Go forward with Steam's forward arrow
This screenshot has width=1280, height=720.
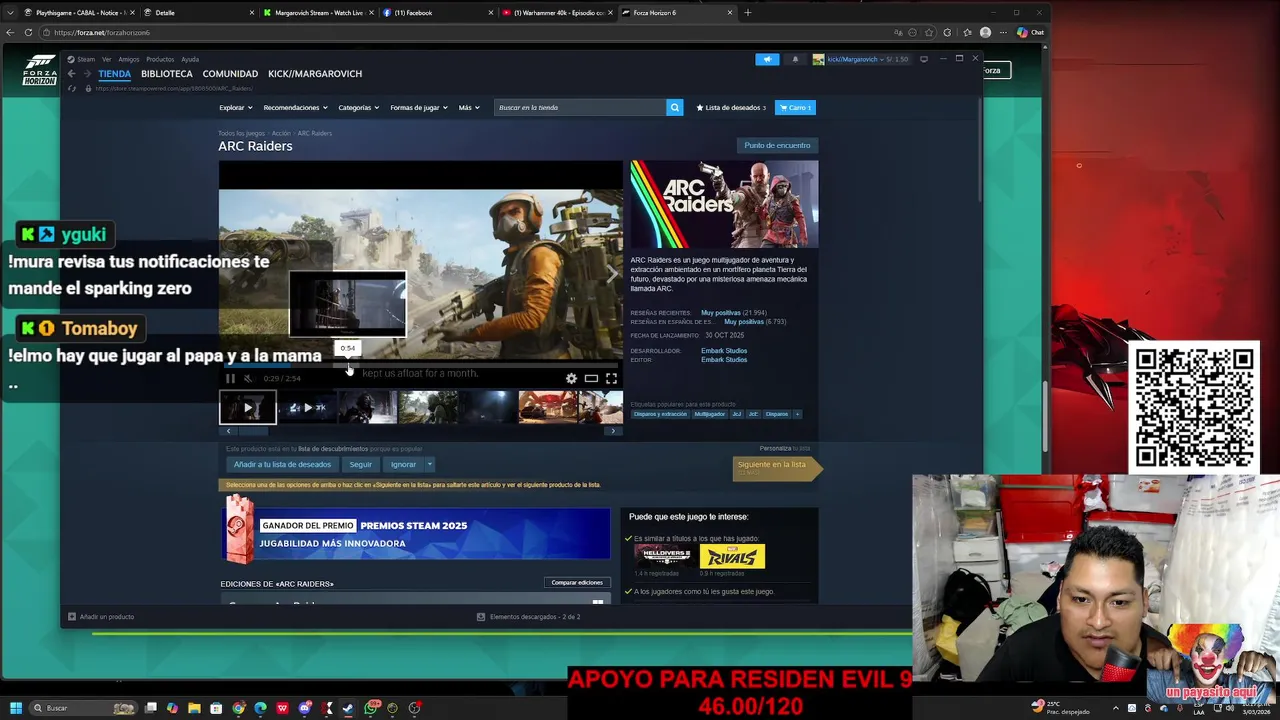(x=86, y=74)
